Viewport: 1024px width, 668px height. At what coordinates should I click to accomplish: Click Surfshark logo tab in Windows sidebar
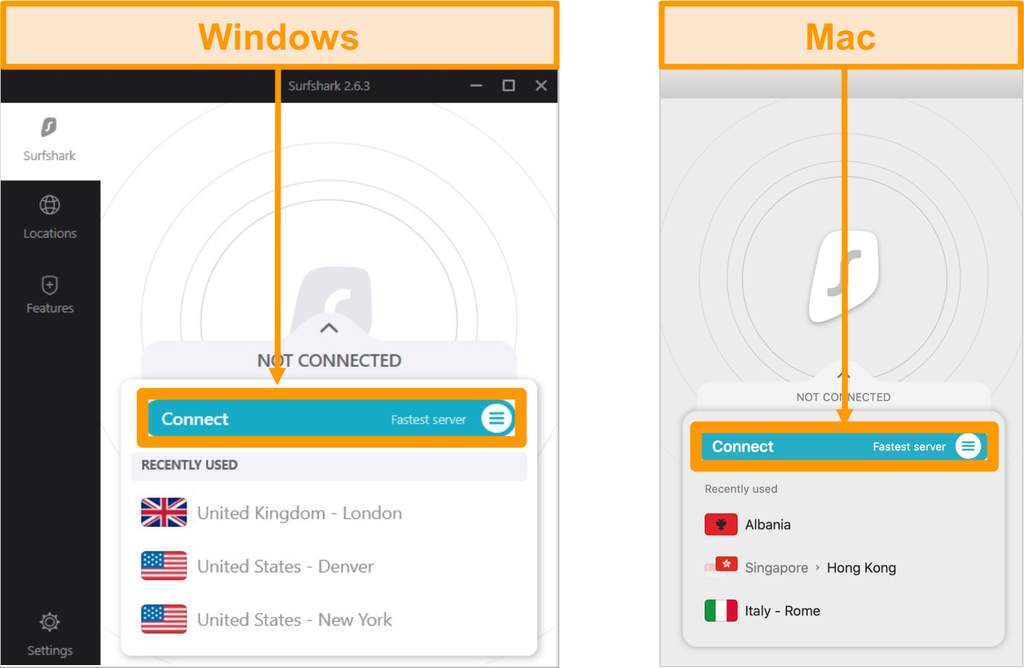coord(50,140)
